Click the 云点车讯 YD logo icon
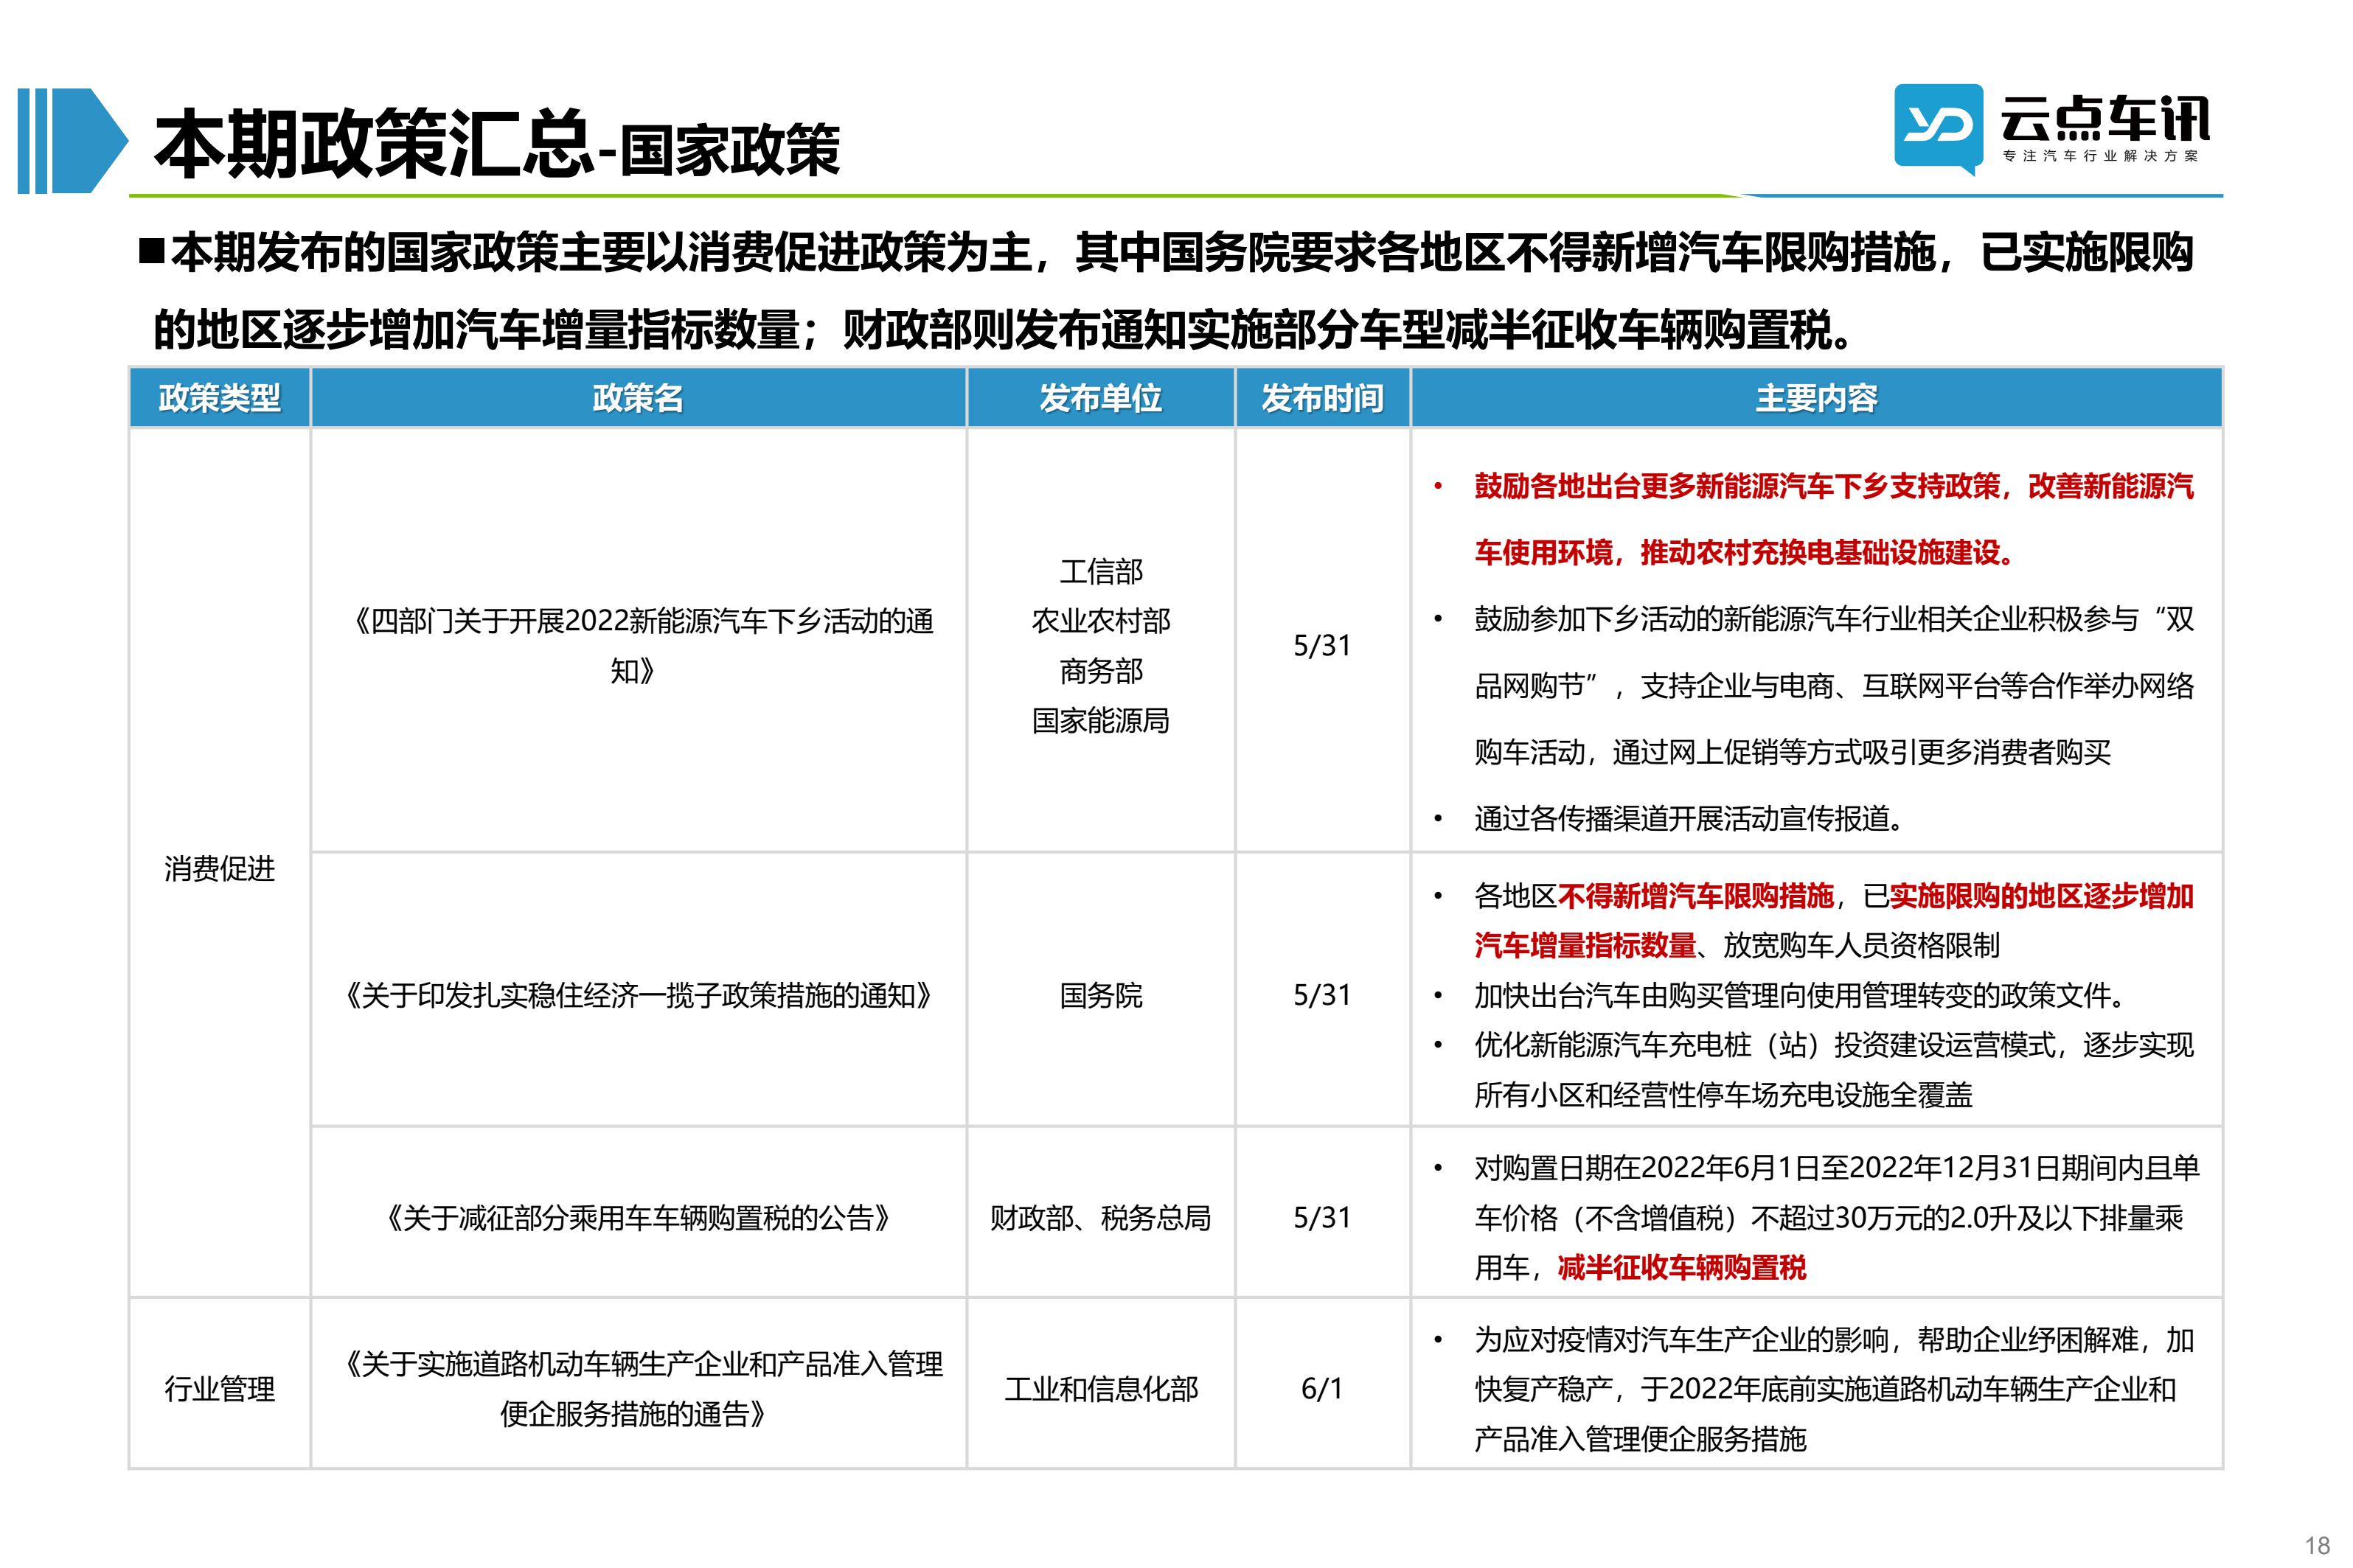2353x1568 pixels. pos(1938,130)
